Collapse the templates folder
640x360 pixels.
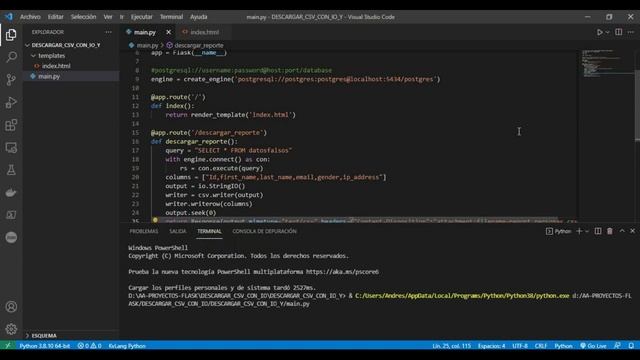point(33,56)
